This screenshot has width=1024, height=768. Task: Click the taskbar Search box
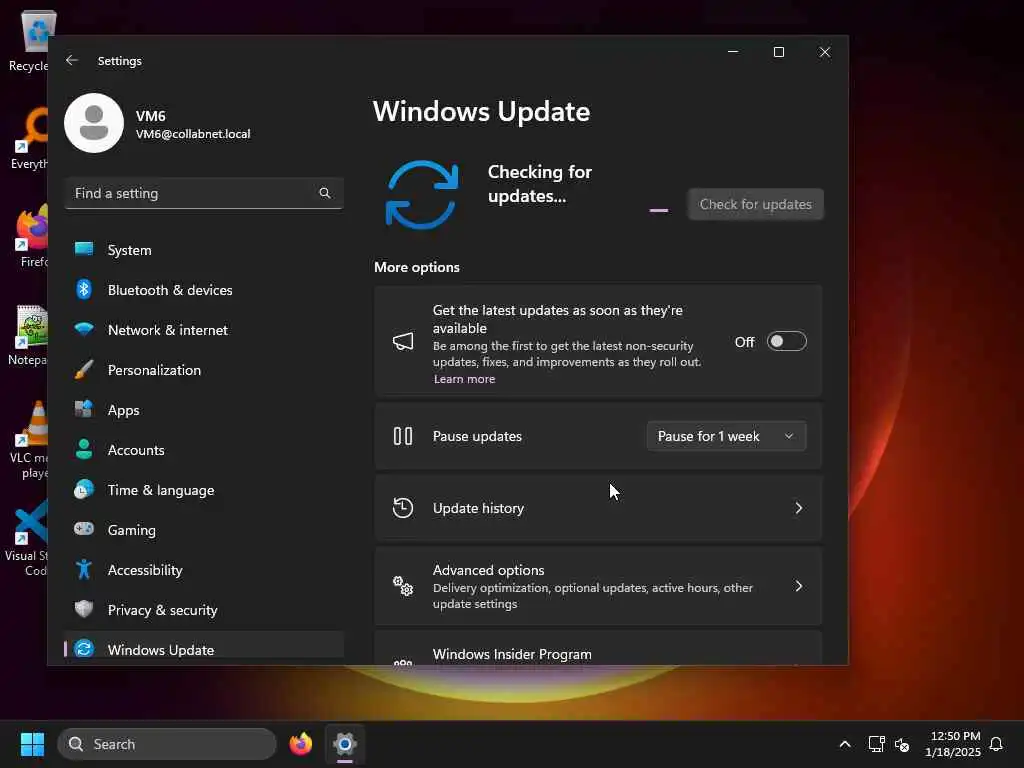(167, 744)
